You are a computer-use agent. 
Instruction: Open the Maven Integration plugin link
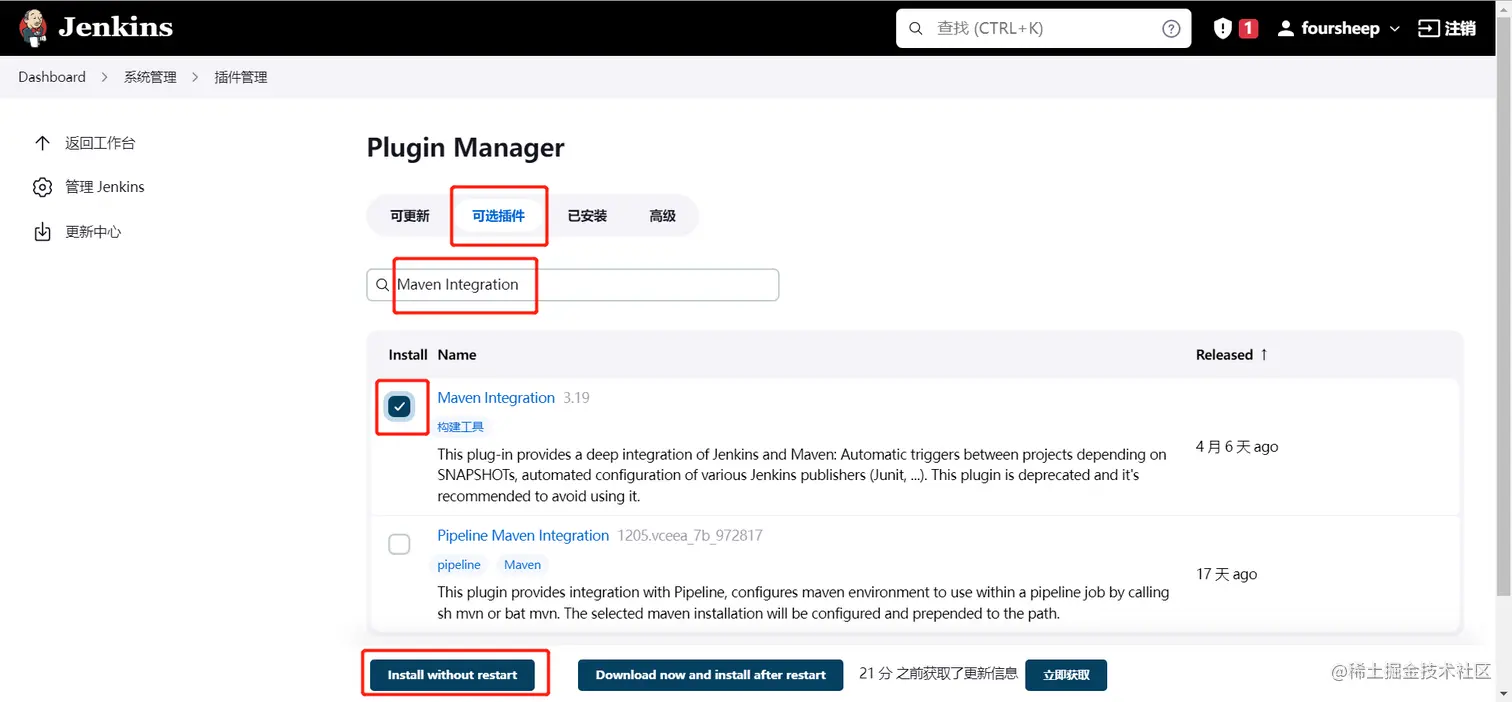pyautogui.click(x=496, y=398)
